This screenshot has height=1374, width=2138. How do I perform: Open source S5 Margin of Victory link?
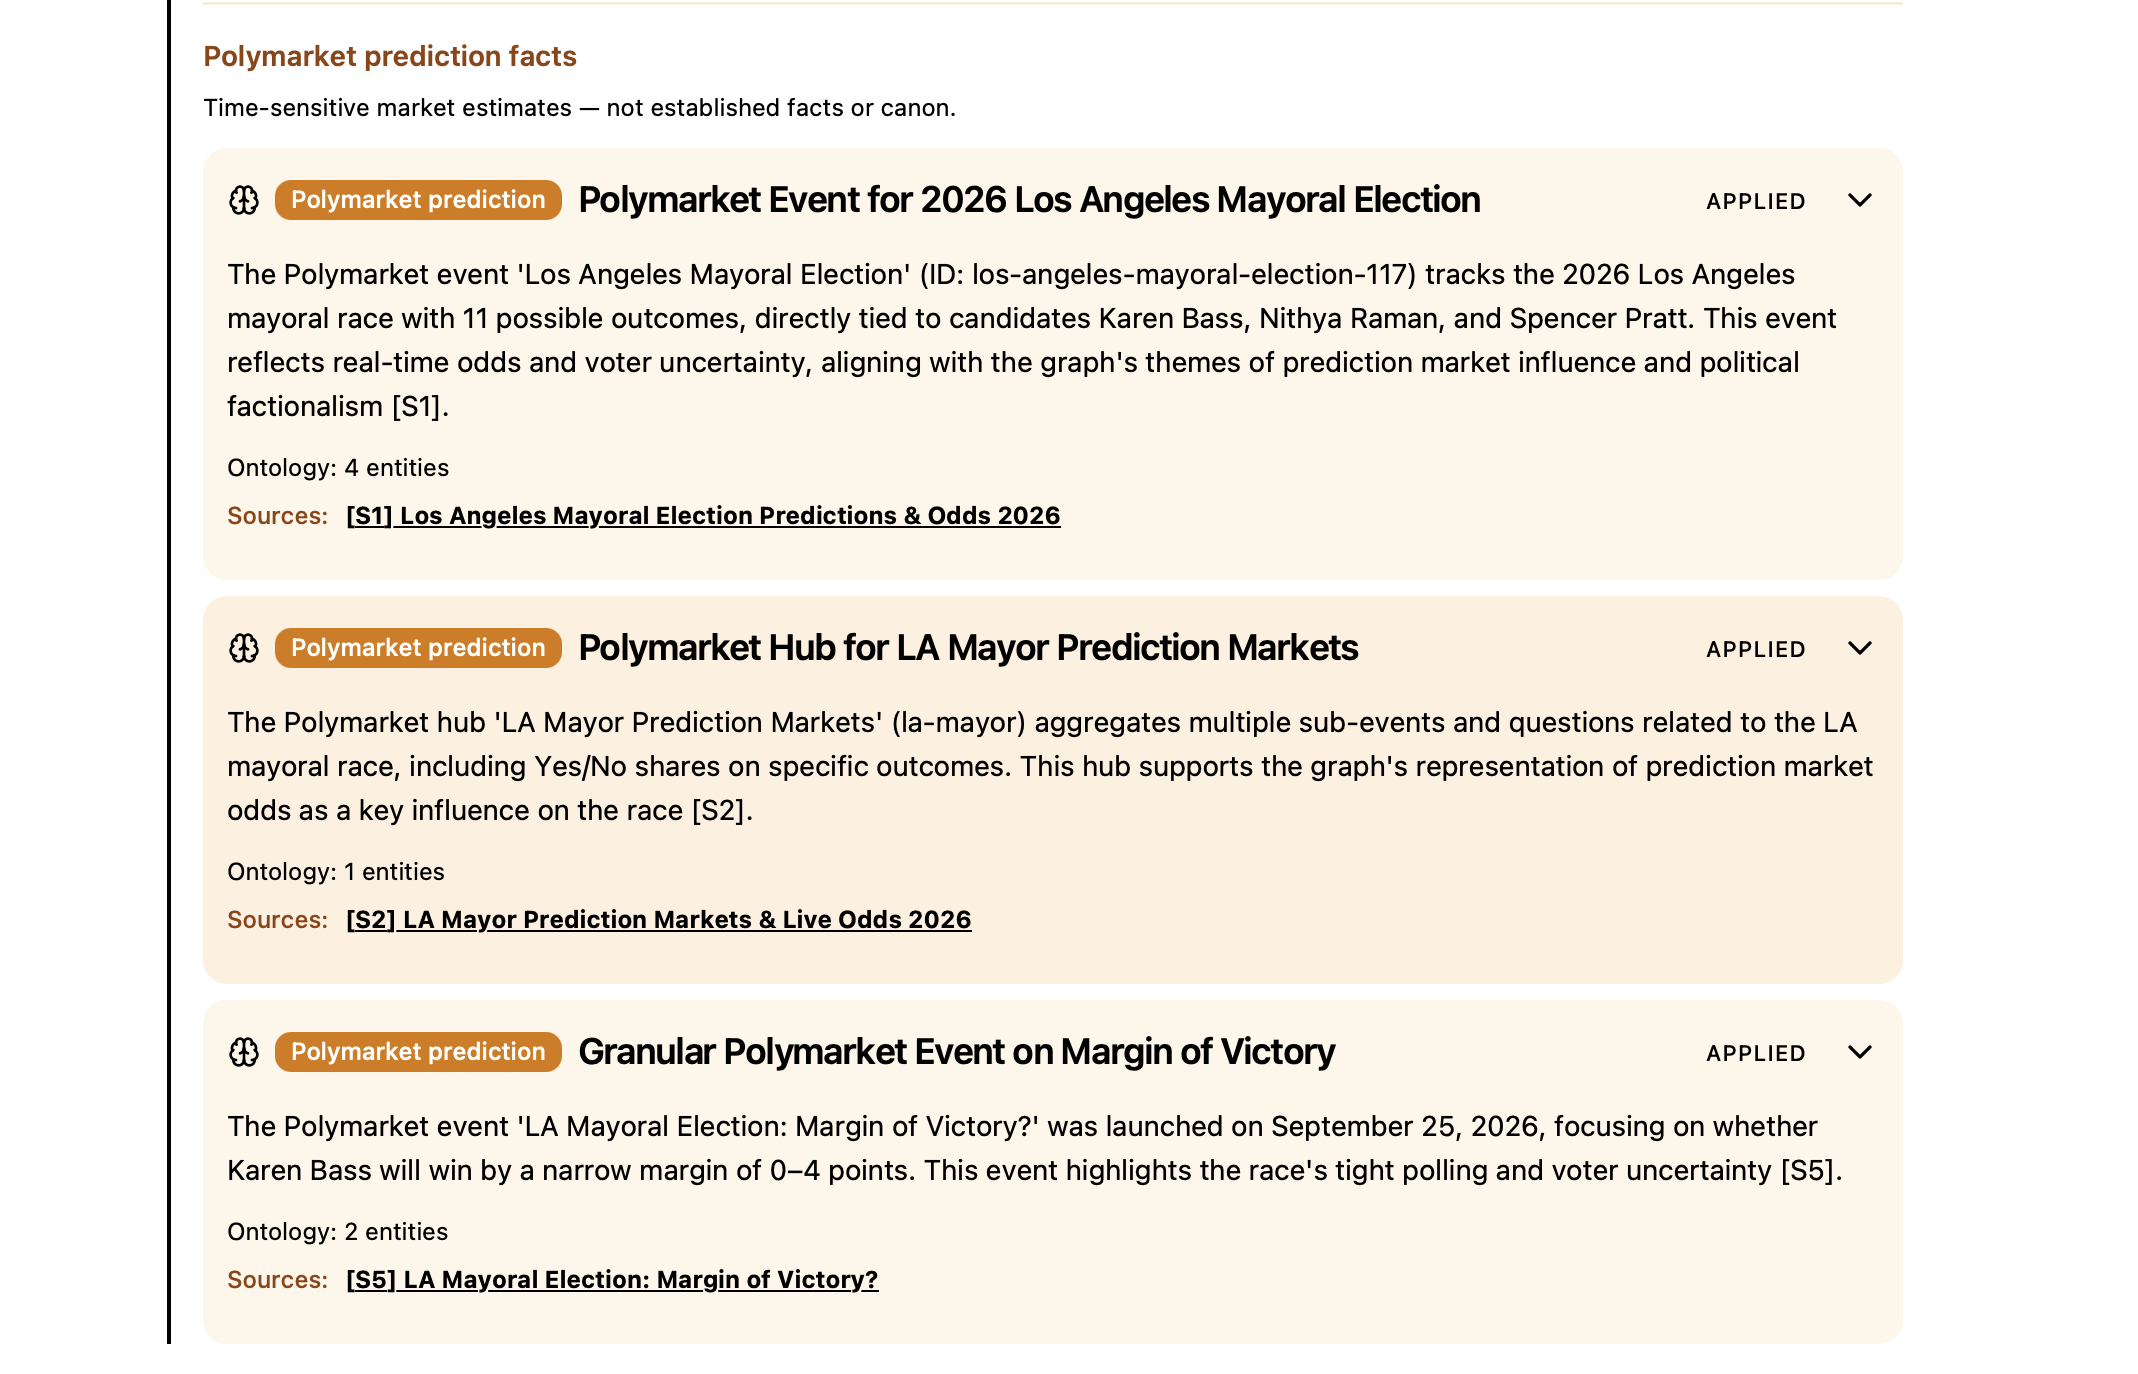[x=612, y=1280]
